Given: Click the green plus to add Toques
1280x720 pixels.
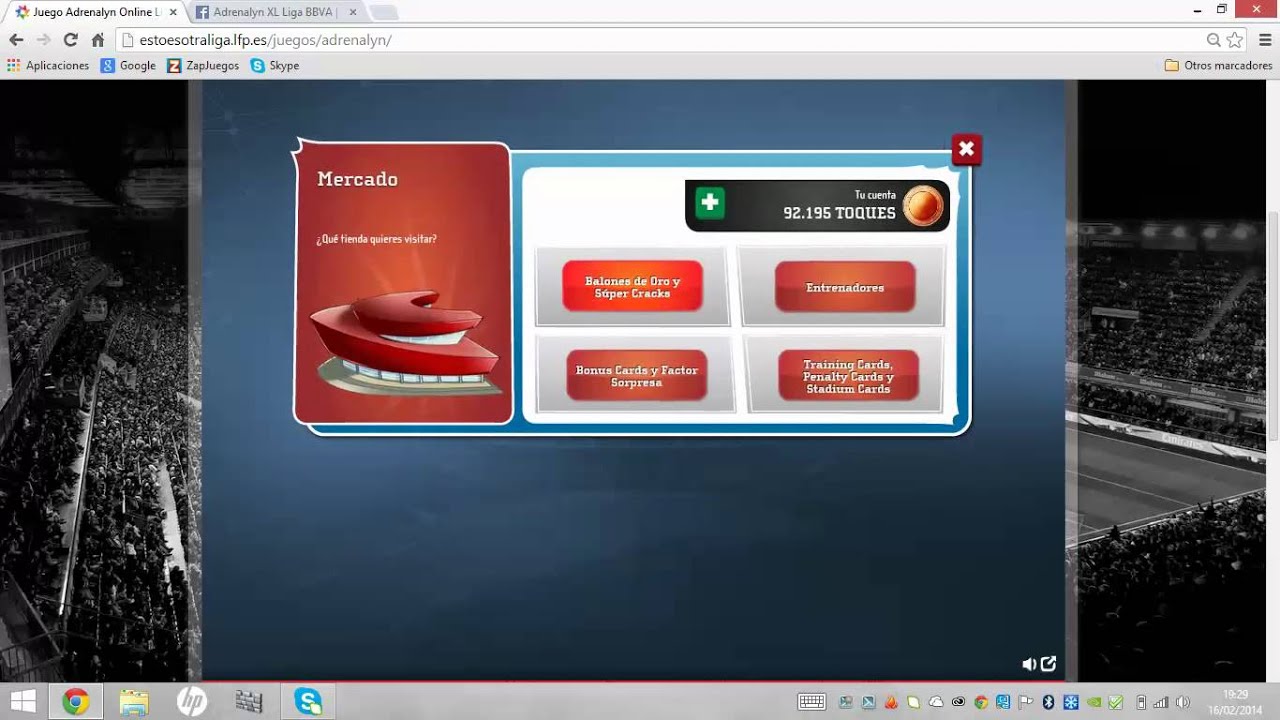Looking at the screenshot, I should point(710,203).
